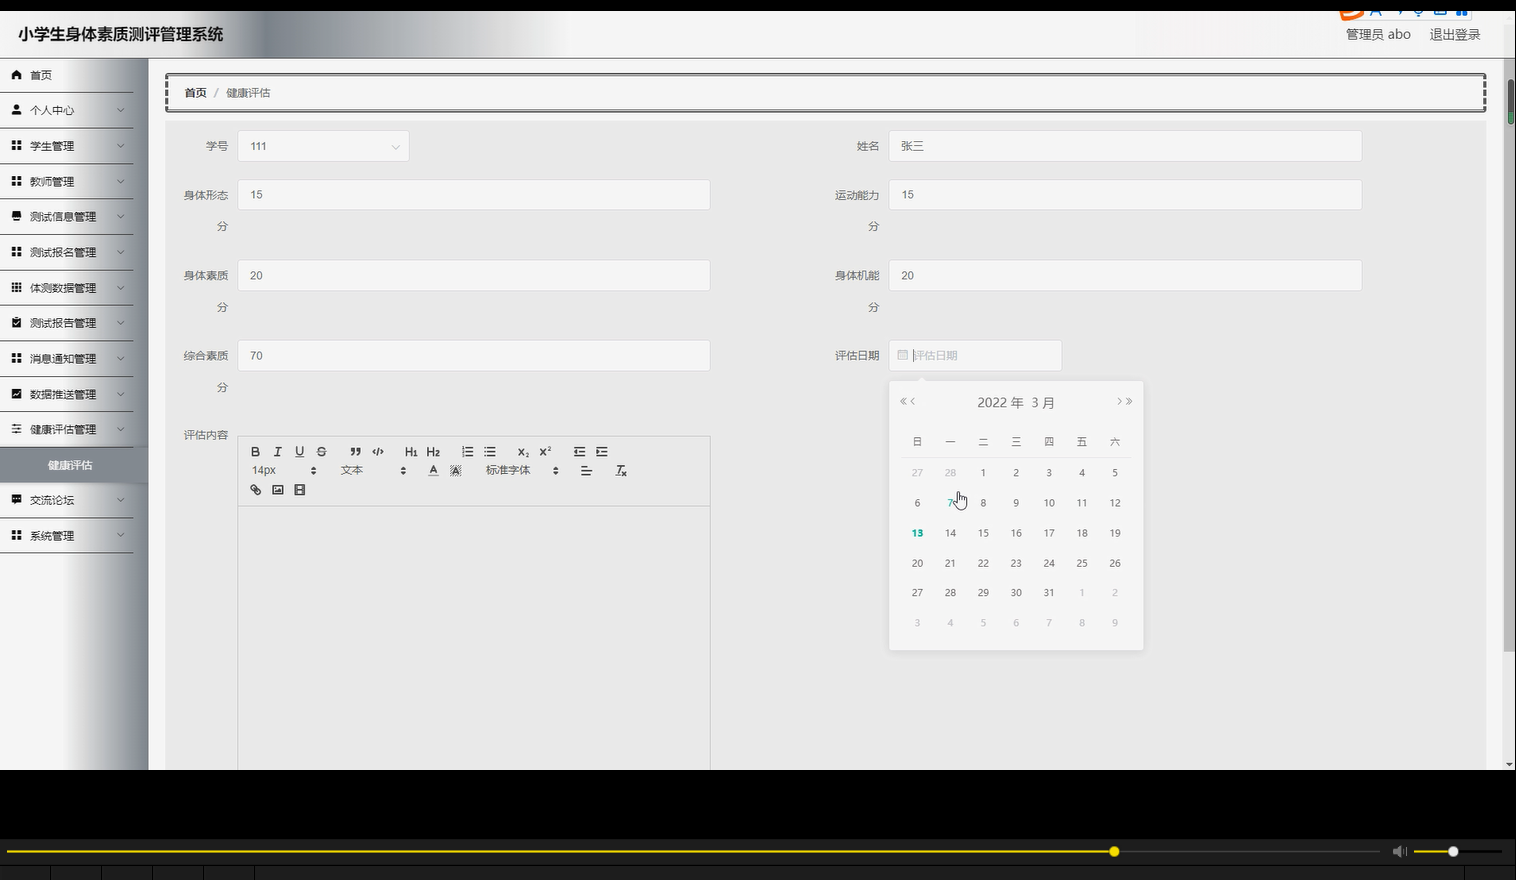
Task: Click inside the 评估内容 editor area
Action: (474, 638)
